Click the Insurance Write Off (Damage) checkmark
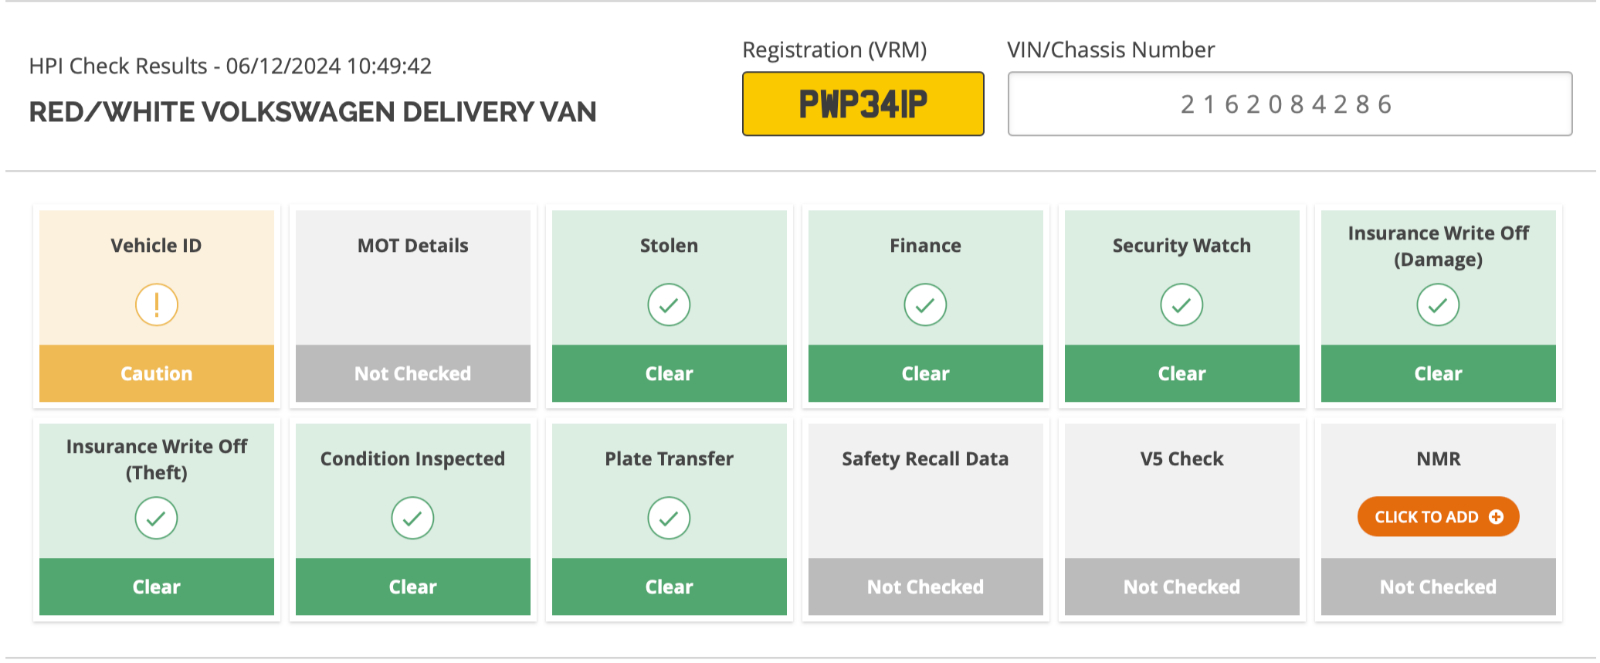 1438,304
